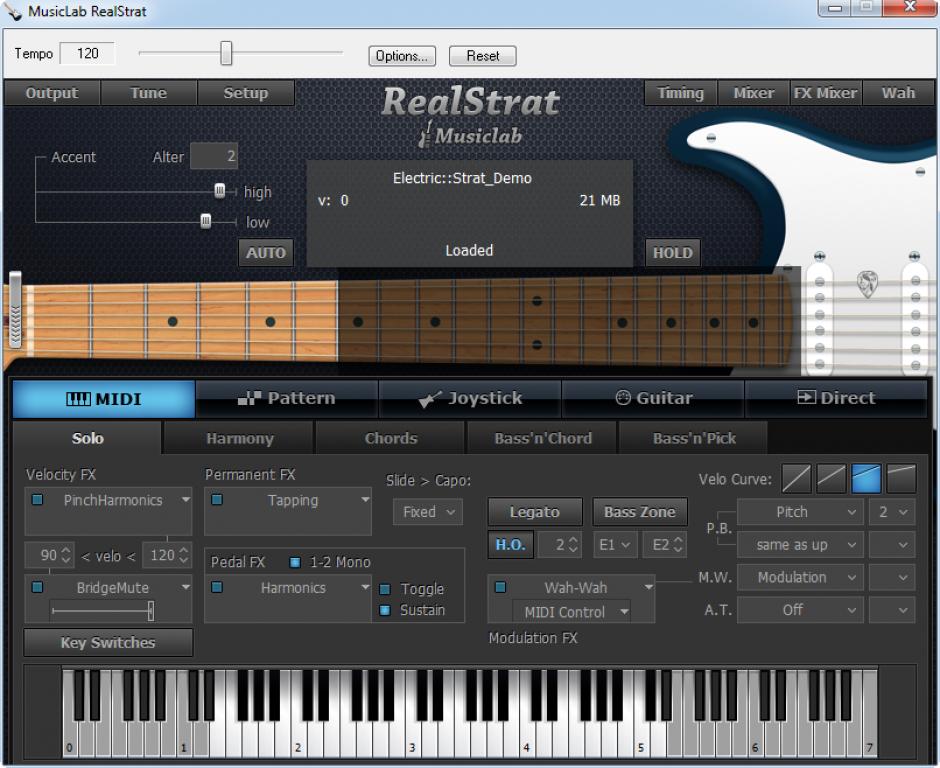This screenshot has width=940, height=768.
Task: Switch to the MIDI mode tab
Action: [104, 399]
